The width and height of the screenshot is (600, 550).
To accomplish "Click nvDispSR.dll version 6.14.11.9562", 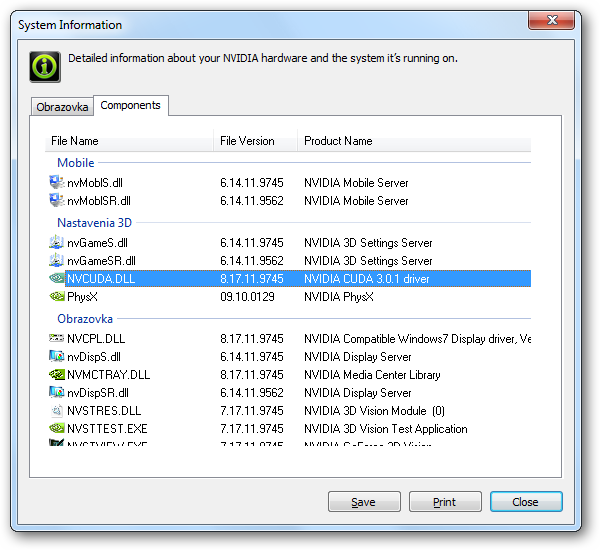I will (252, 393).
